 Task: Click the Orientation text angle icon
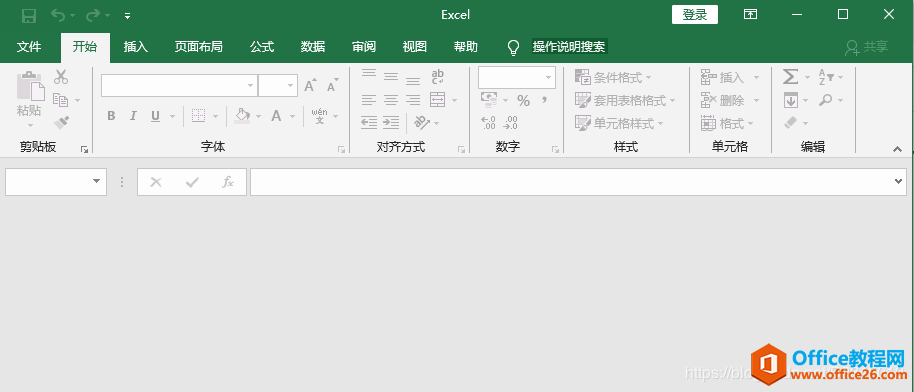[x=422, y=122]
